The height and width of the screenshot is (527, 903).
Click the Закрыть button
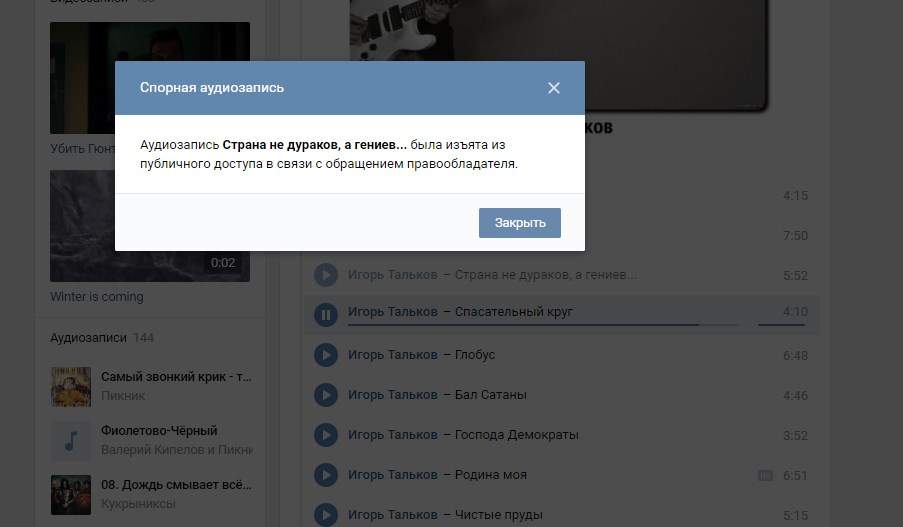pyautogui.click(x=519, y=223)
